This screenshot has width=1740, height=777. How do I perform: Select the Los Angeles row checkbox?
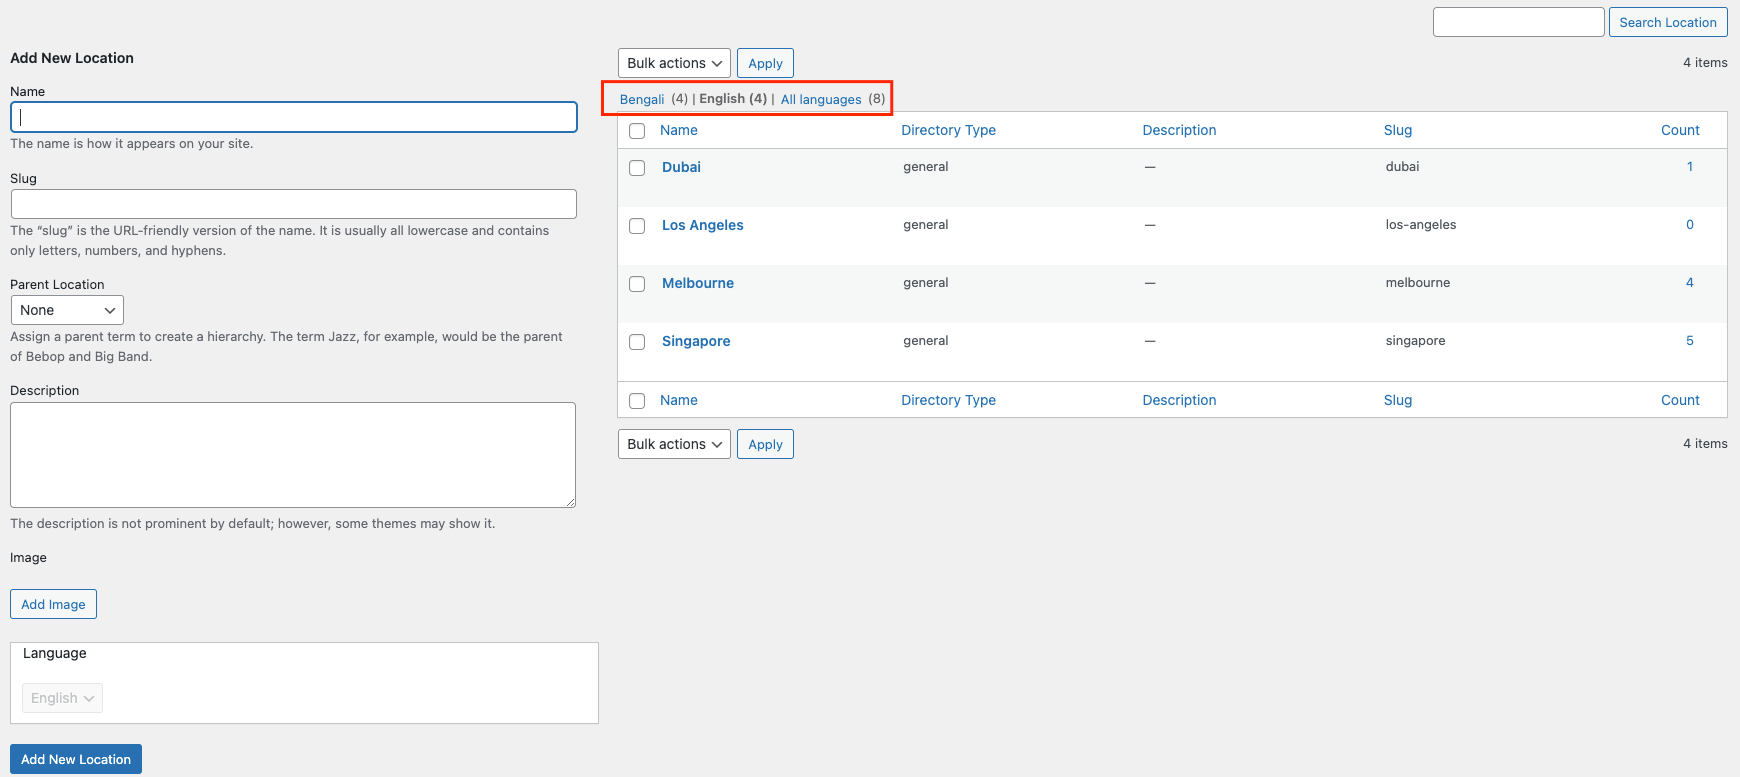tap(637, 226)
